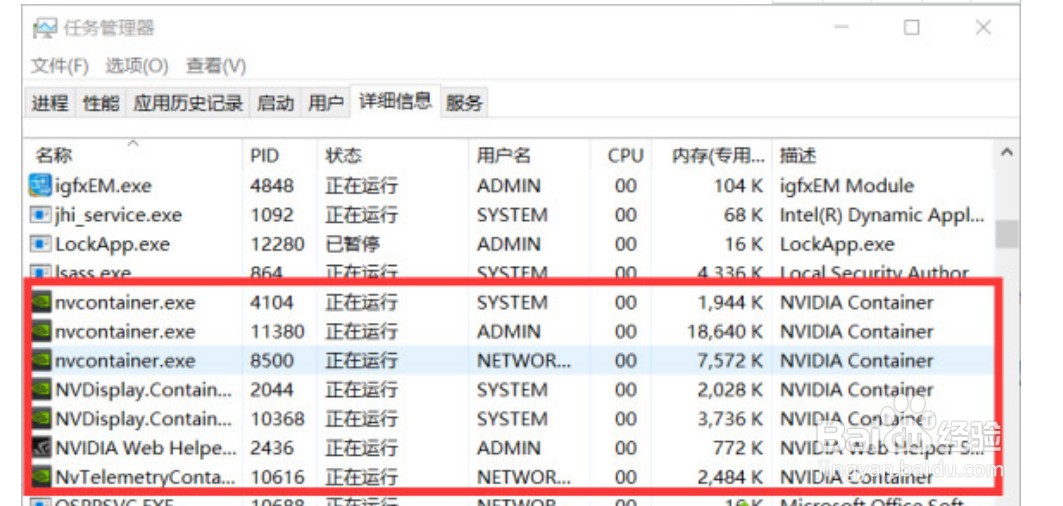Click the NVIDIA Web Helper process icon
The height and width of the screenshot is (506, 1063).
coord(41,448)
